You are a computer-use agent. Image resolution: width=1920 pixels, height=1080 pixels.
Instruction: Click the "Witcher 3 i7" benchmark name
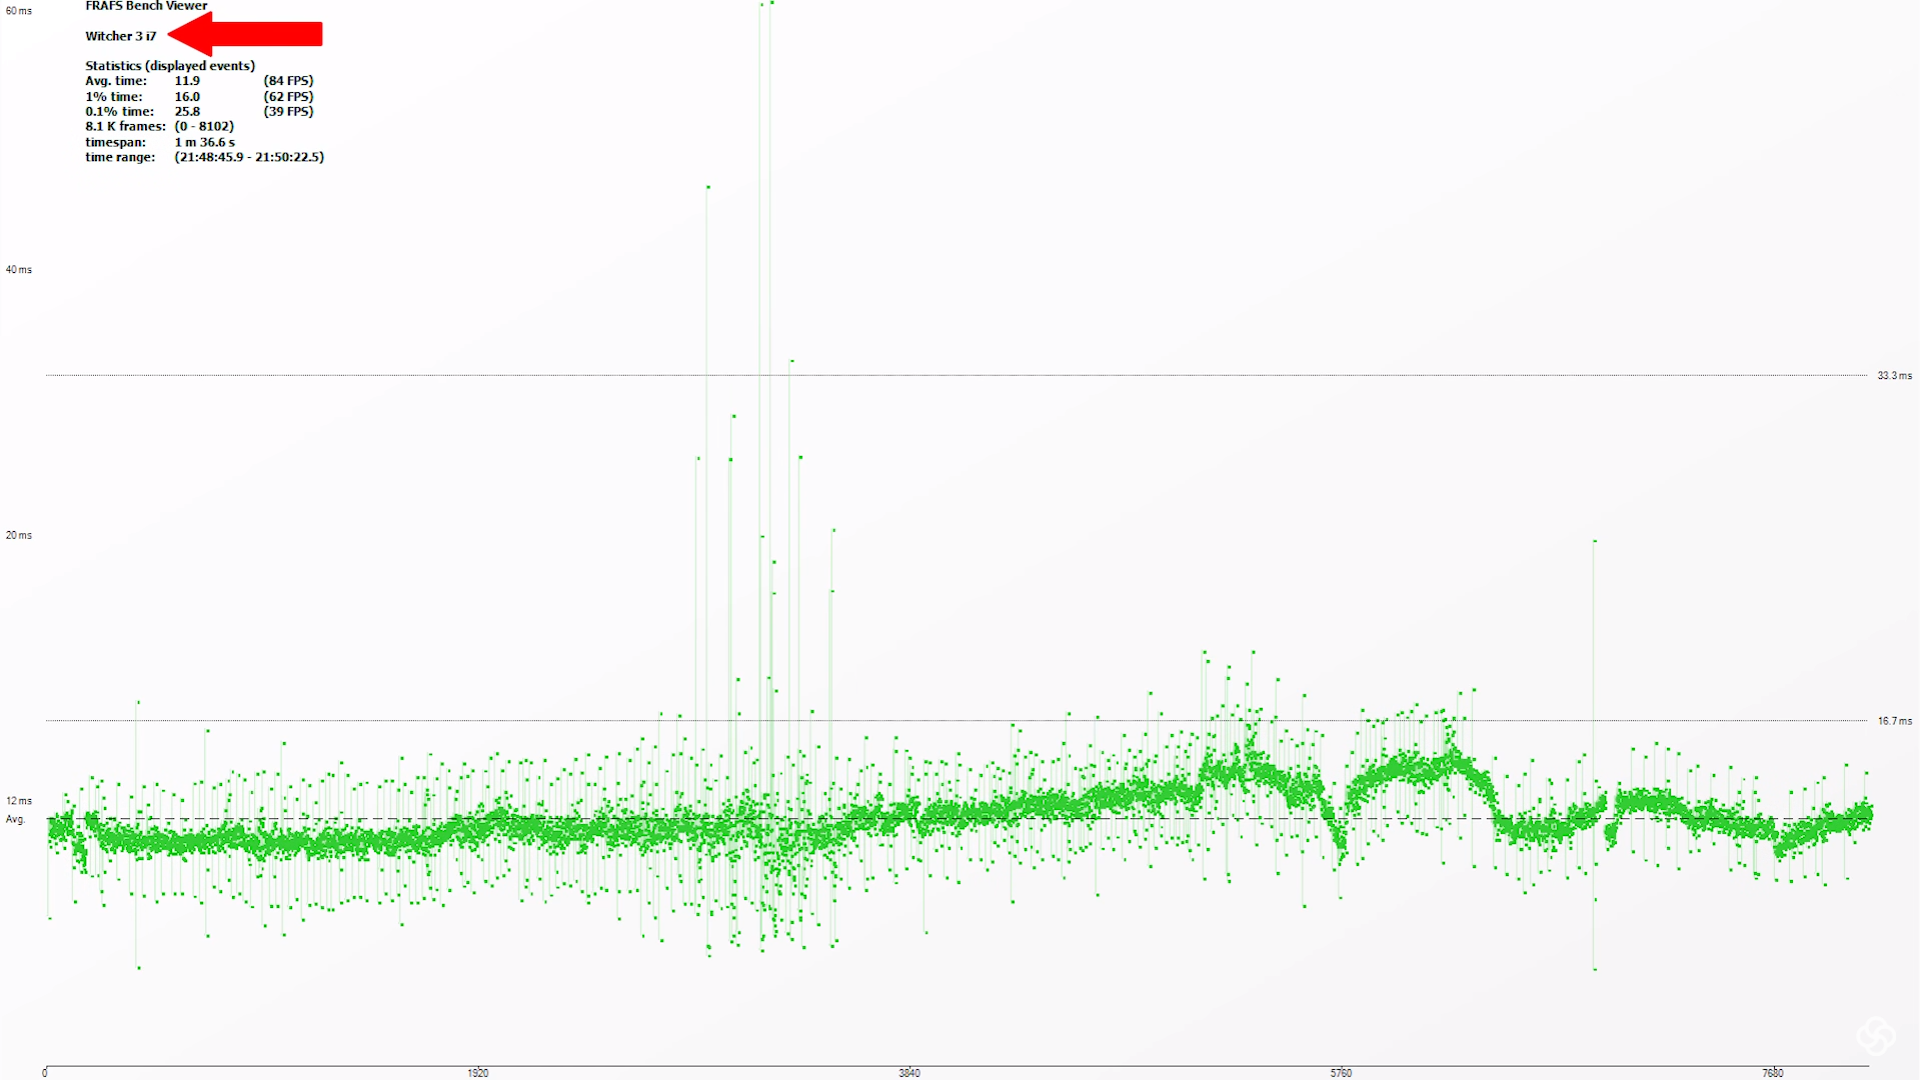(120, 36)
